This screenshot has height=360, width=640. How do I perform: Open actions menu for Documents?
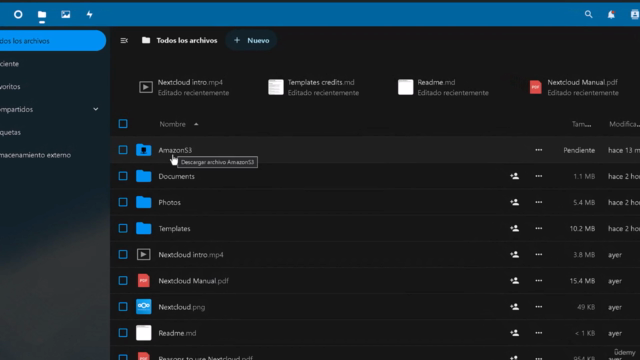coord(539,176)
